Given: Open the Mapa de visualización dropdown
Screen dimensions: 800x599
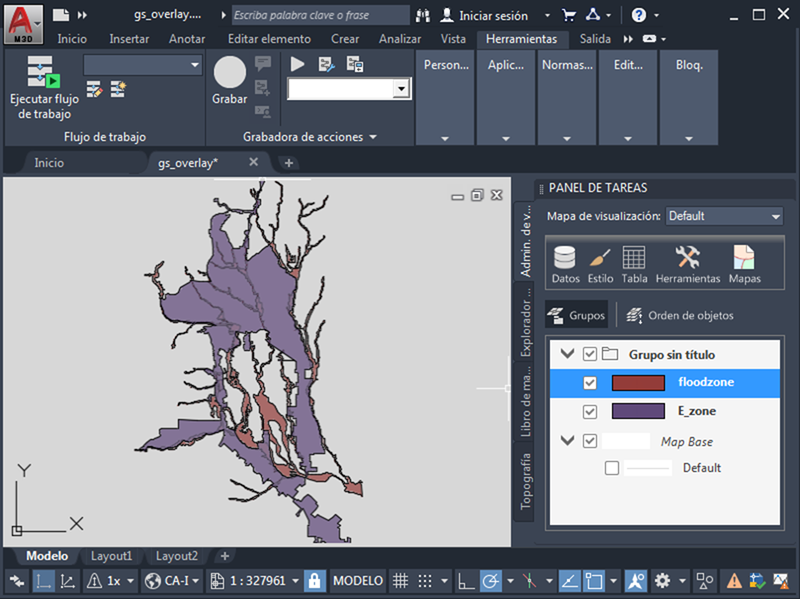Looking at the screenshot, I should [724, 216].
